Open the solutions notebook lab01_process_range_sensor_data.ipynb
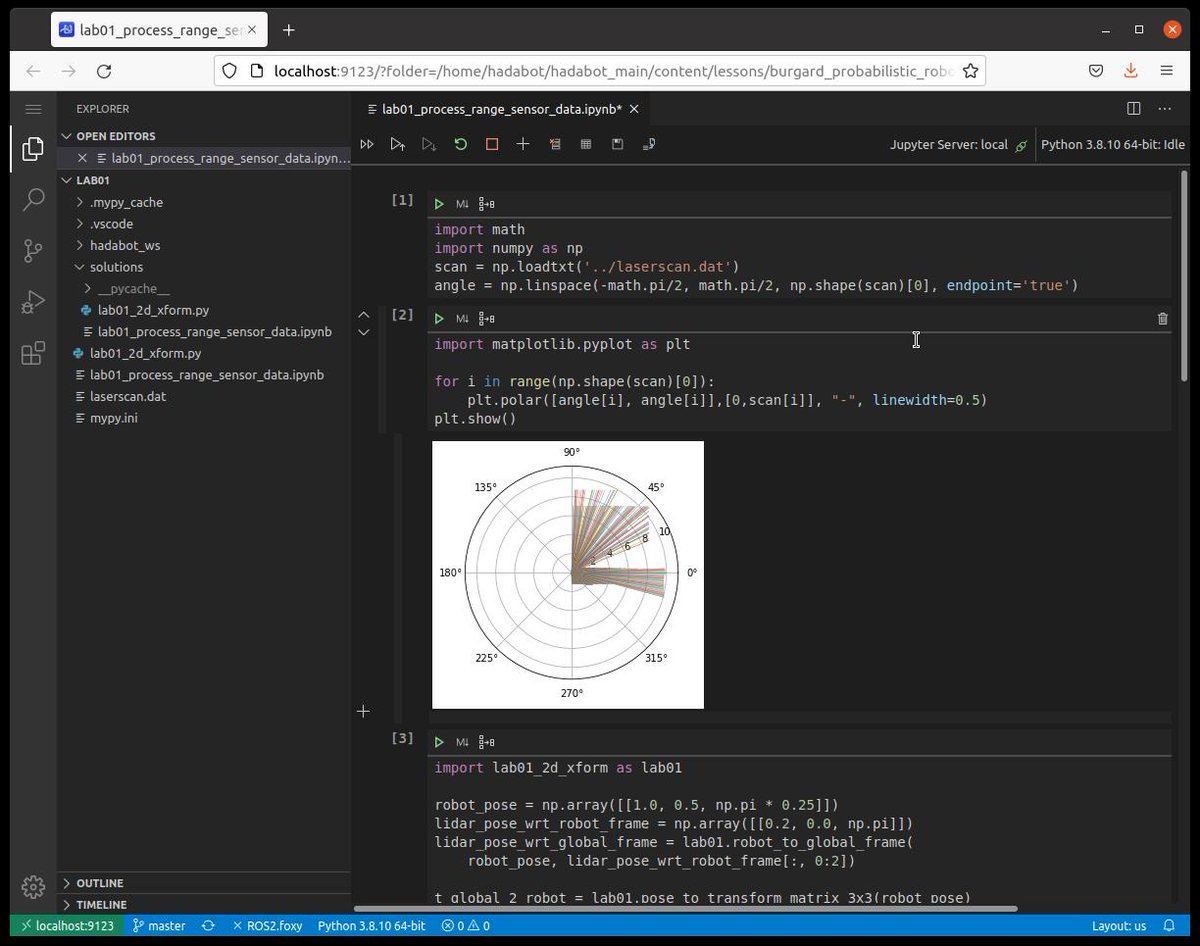 (x=203, y=331)
